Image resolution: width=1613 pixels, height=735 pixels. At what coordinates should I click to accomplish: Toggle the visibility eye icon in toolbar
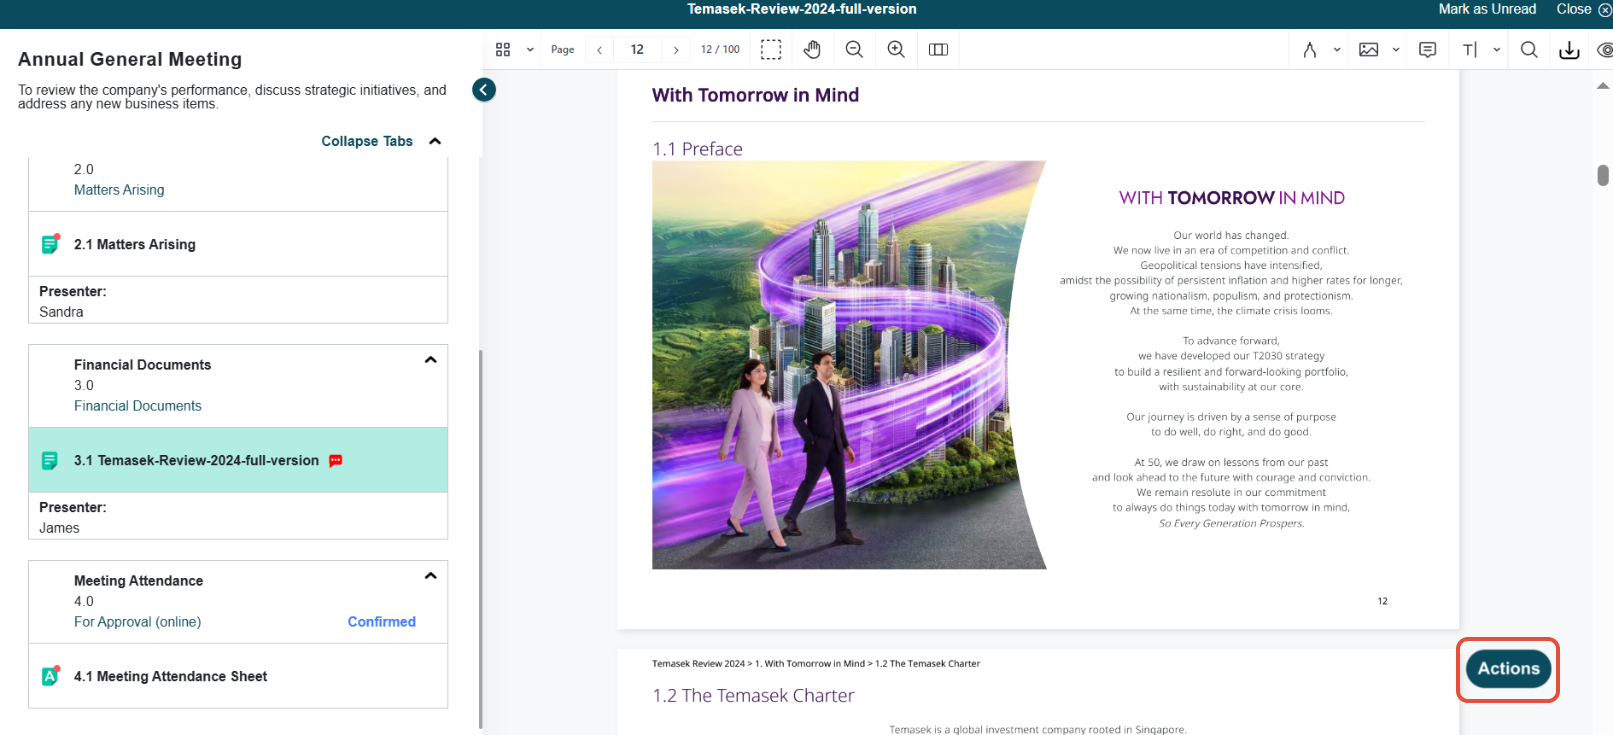coord(1604,49)
